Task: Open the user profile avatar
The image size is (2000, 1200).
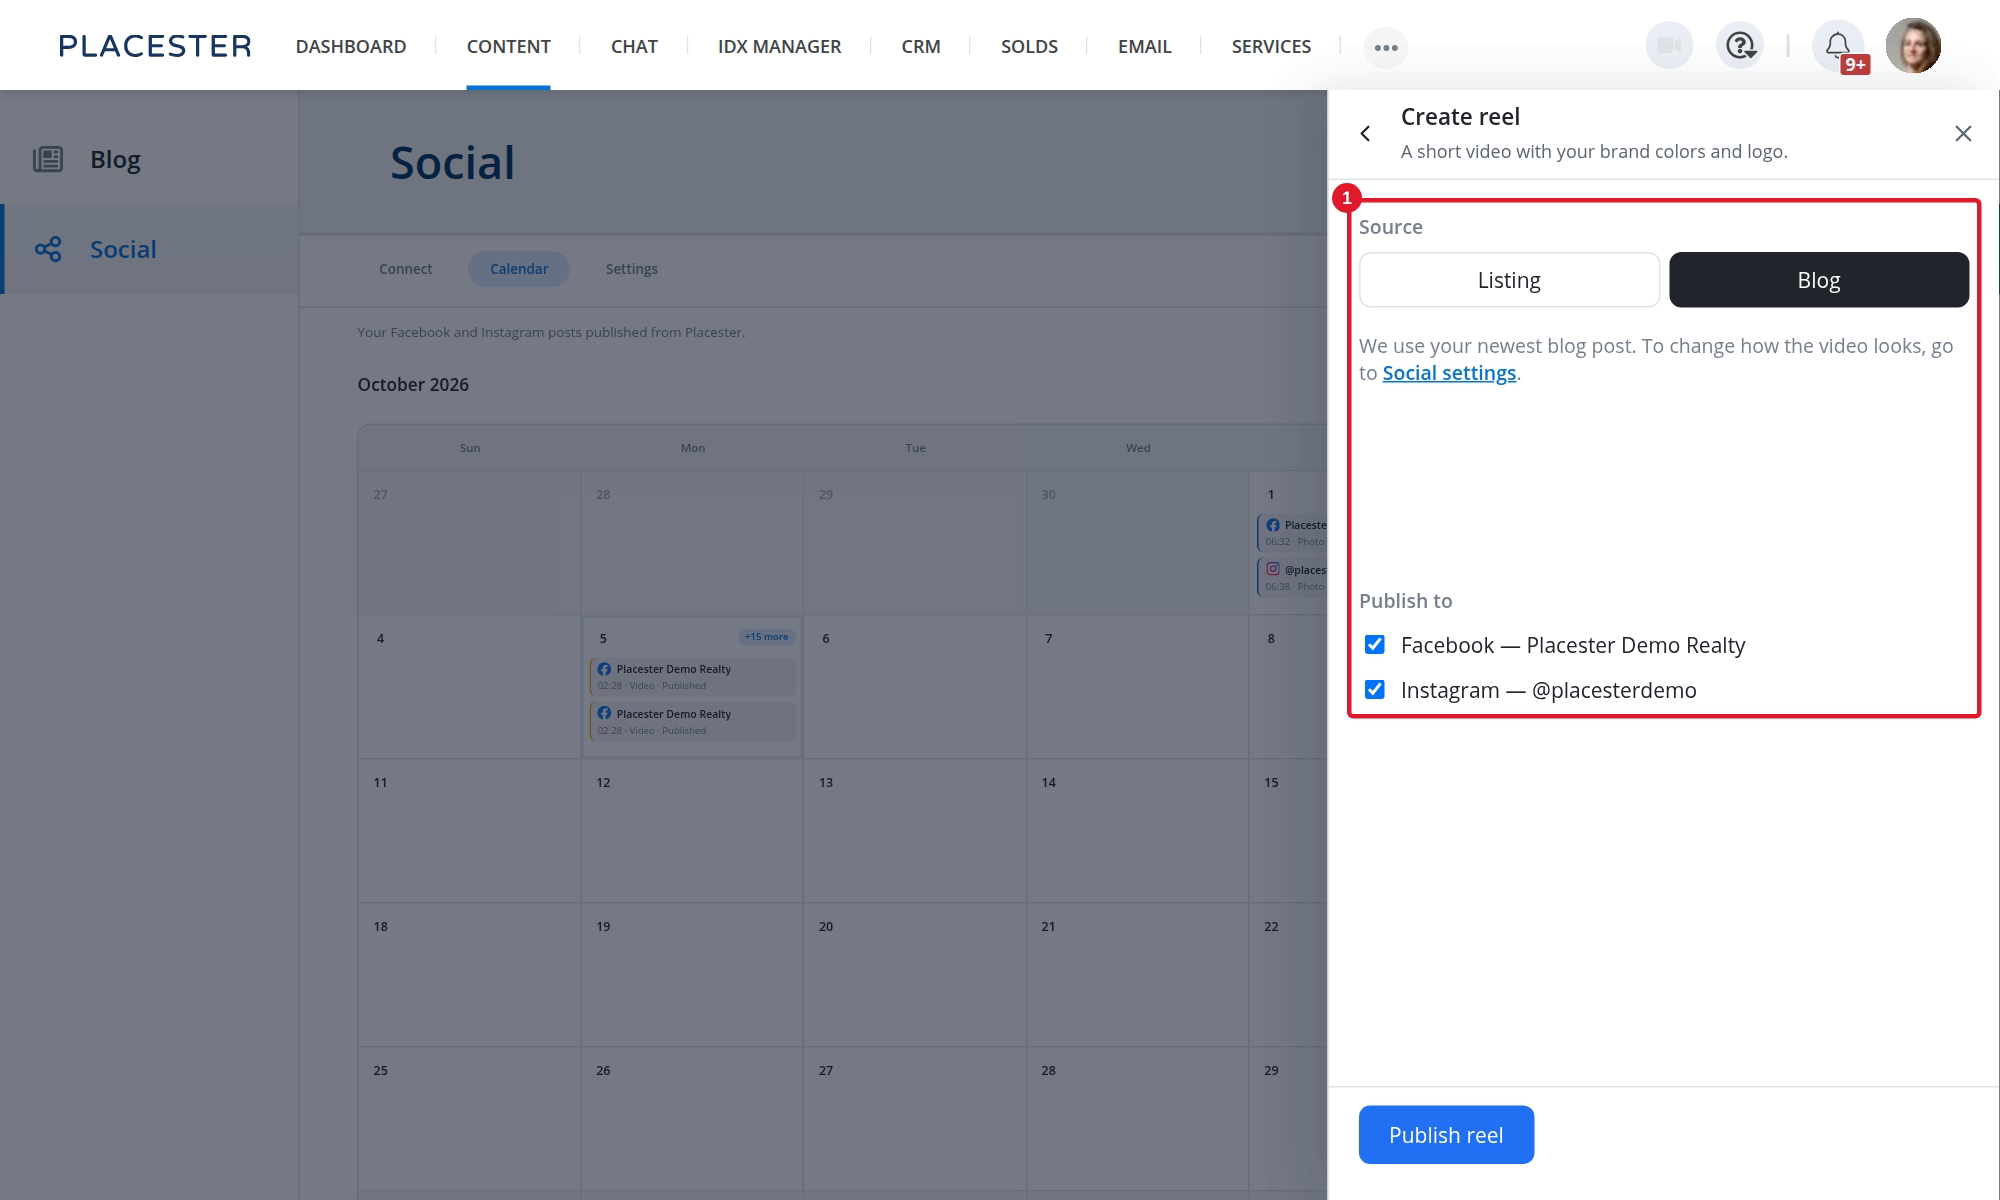Action: pyautogui.click(x=1913, y=46)
